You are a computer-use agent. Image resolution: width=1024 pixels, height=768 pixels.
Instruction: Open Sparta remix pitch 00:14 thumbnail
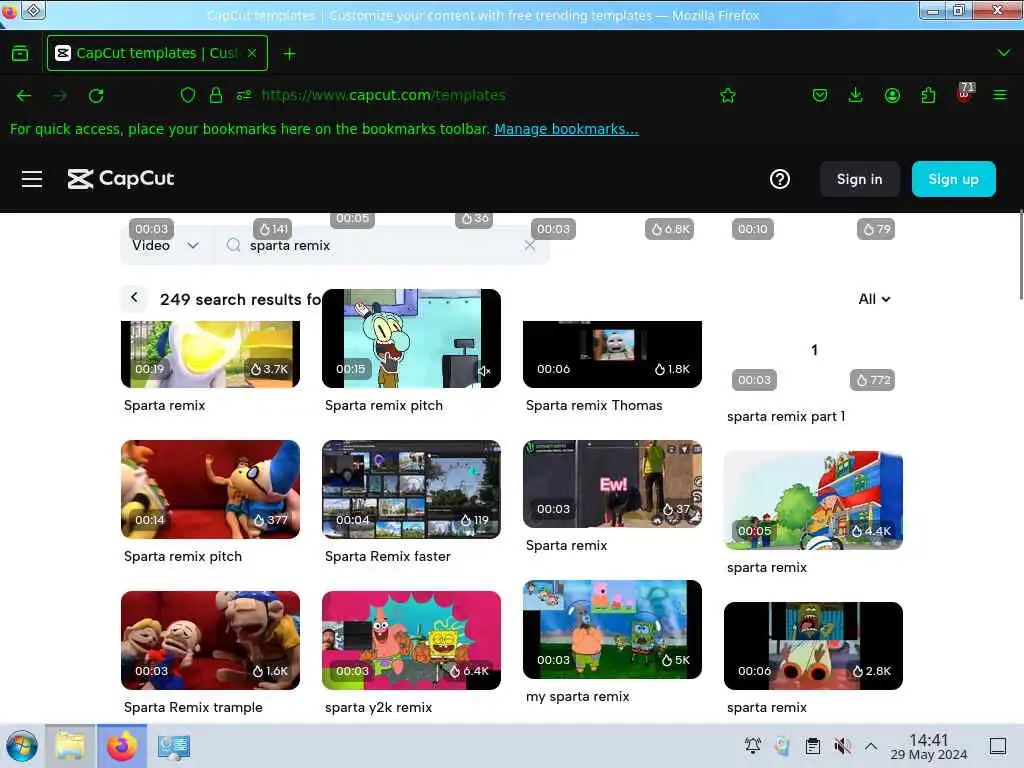210,489
